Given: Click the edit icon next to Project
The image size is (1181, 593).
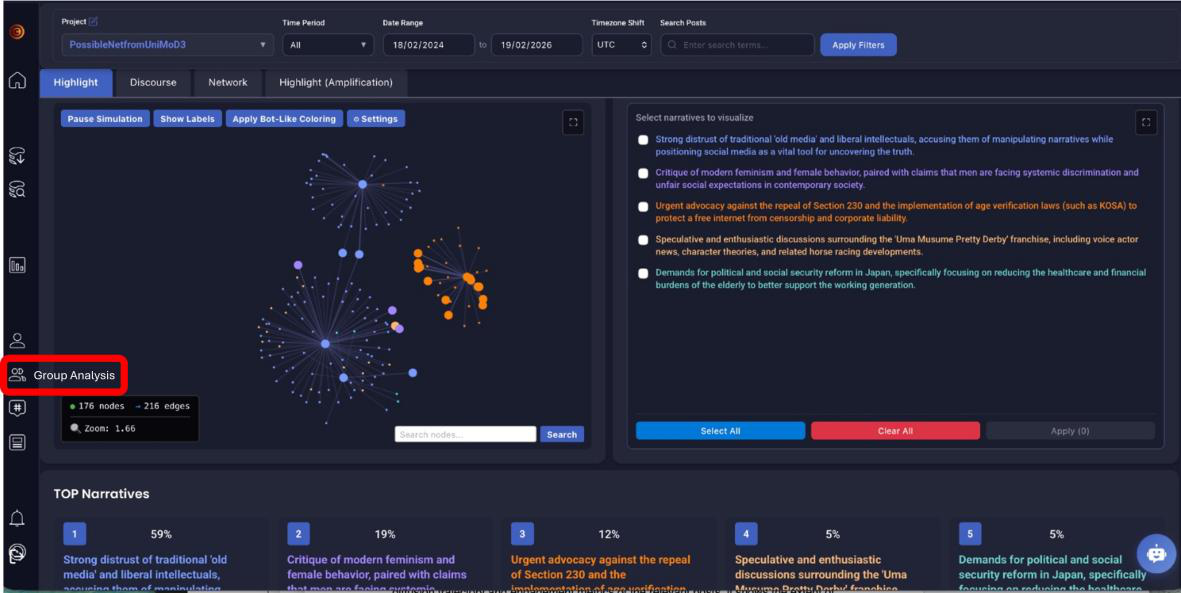Looking at the screenshot, I should (93, 22).
